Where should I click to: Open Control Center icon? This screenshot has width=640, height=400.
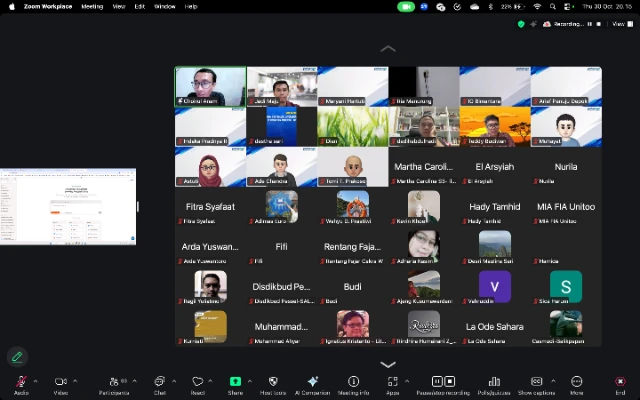tap(569, 7)
